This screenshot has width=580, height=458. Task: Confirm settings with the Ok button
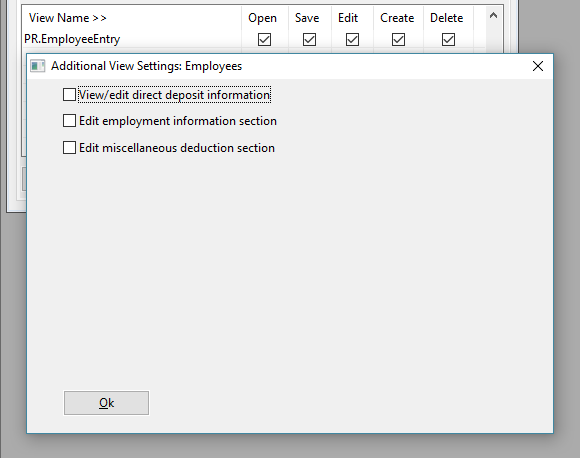(107, 403)
